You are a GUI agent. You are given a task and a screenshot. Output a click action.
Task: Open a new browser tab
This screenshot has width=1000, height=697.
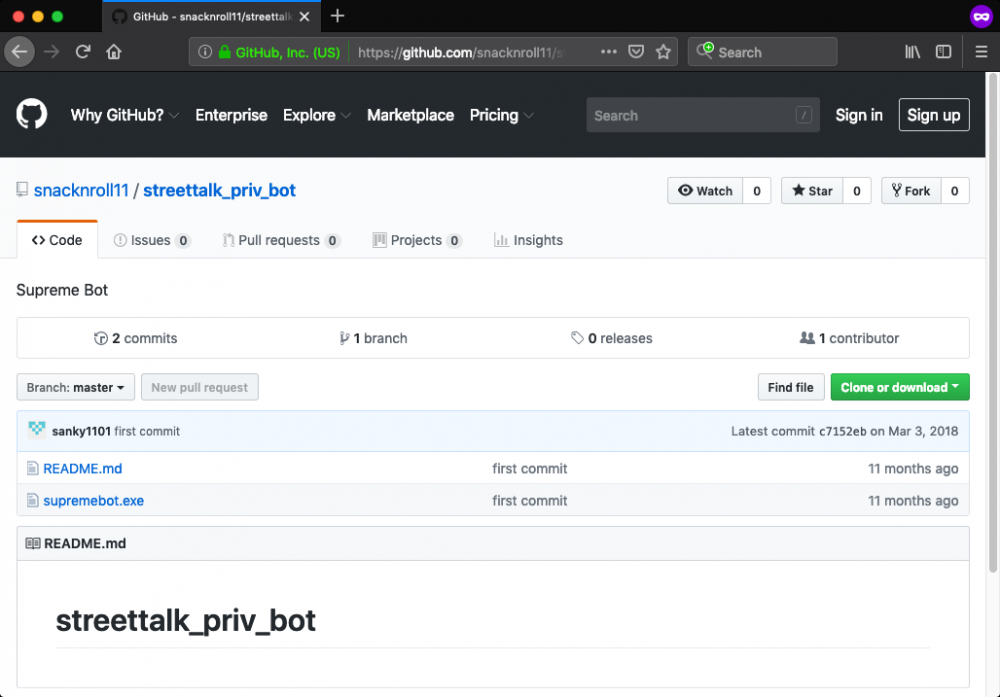pos(338,16)
